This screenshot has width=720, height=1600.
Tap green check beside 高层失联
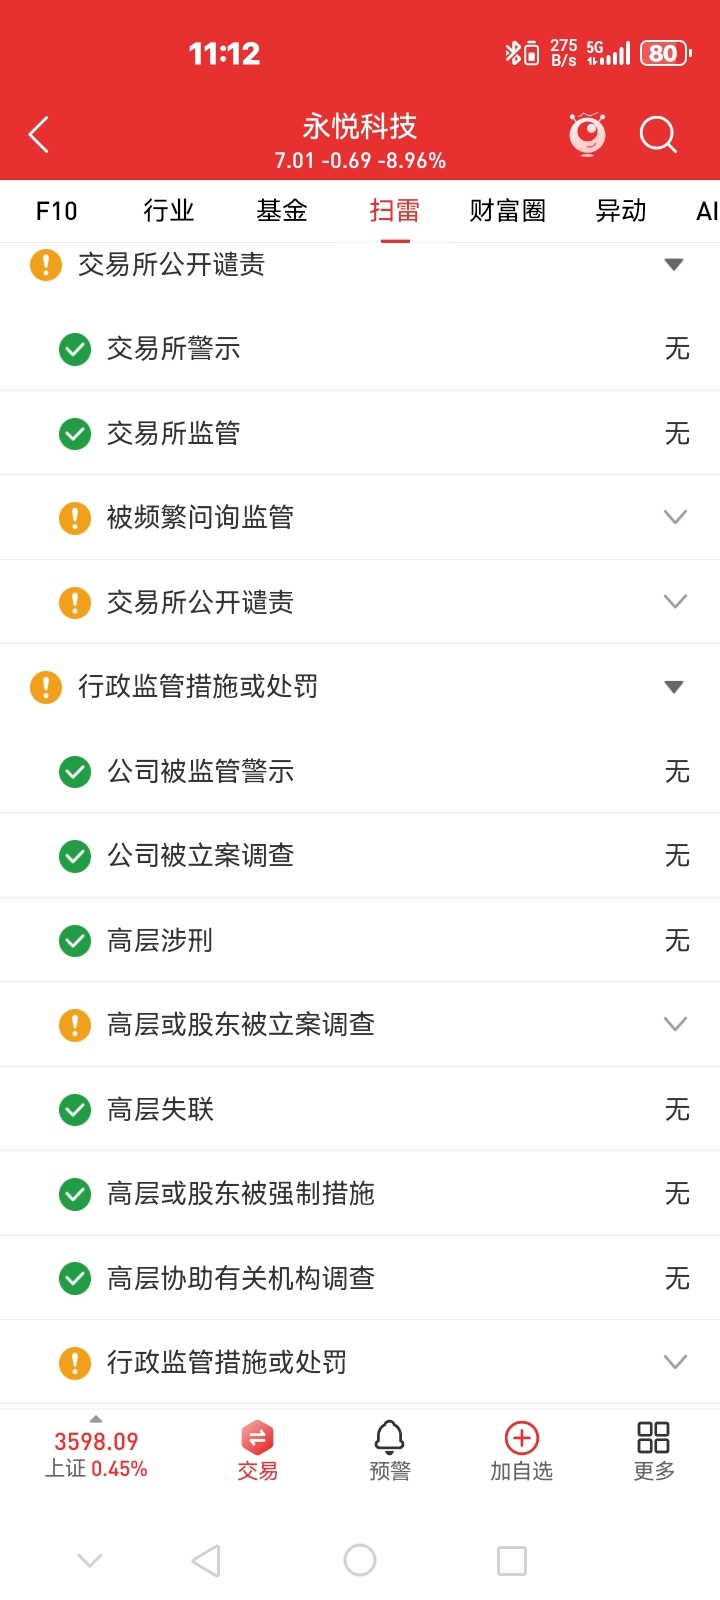[x=75, y=1110]
